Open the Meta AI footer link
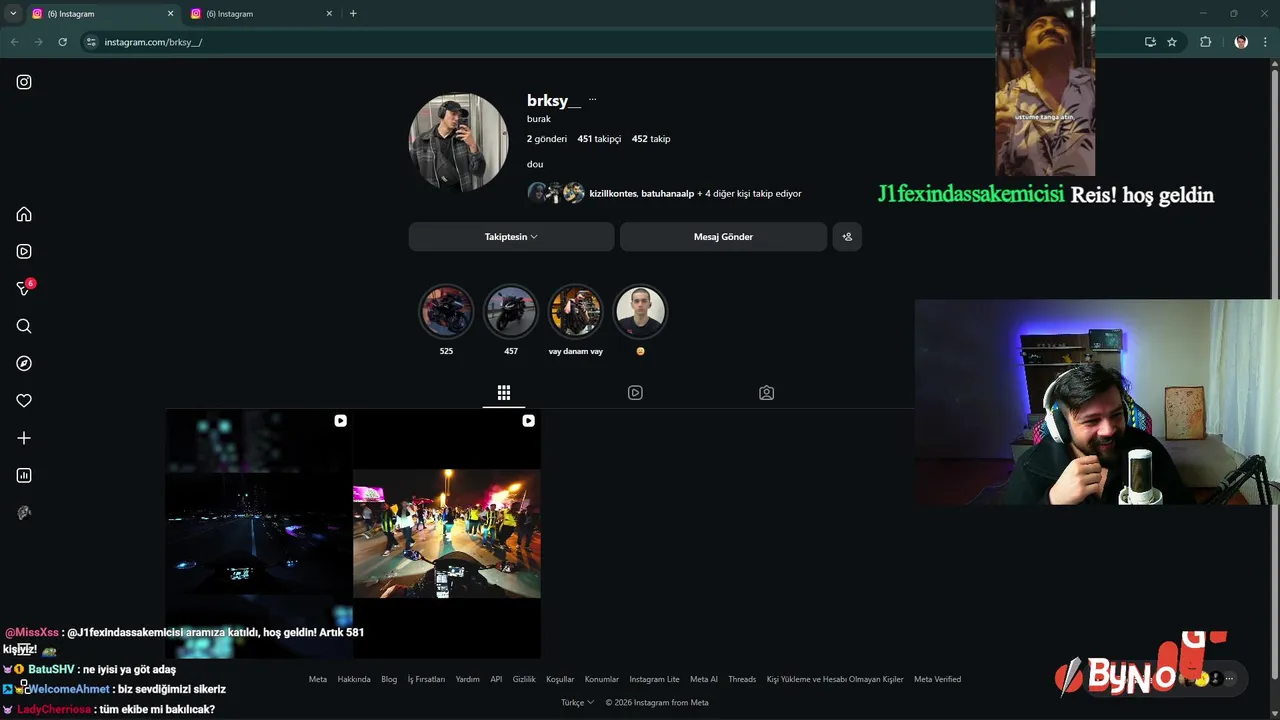This screenshot has width=1280, height=720. pyautogui.click(x=704, y=679)
